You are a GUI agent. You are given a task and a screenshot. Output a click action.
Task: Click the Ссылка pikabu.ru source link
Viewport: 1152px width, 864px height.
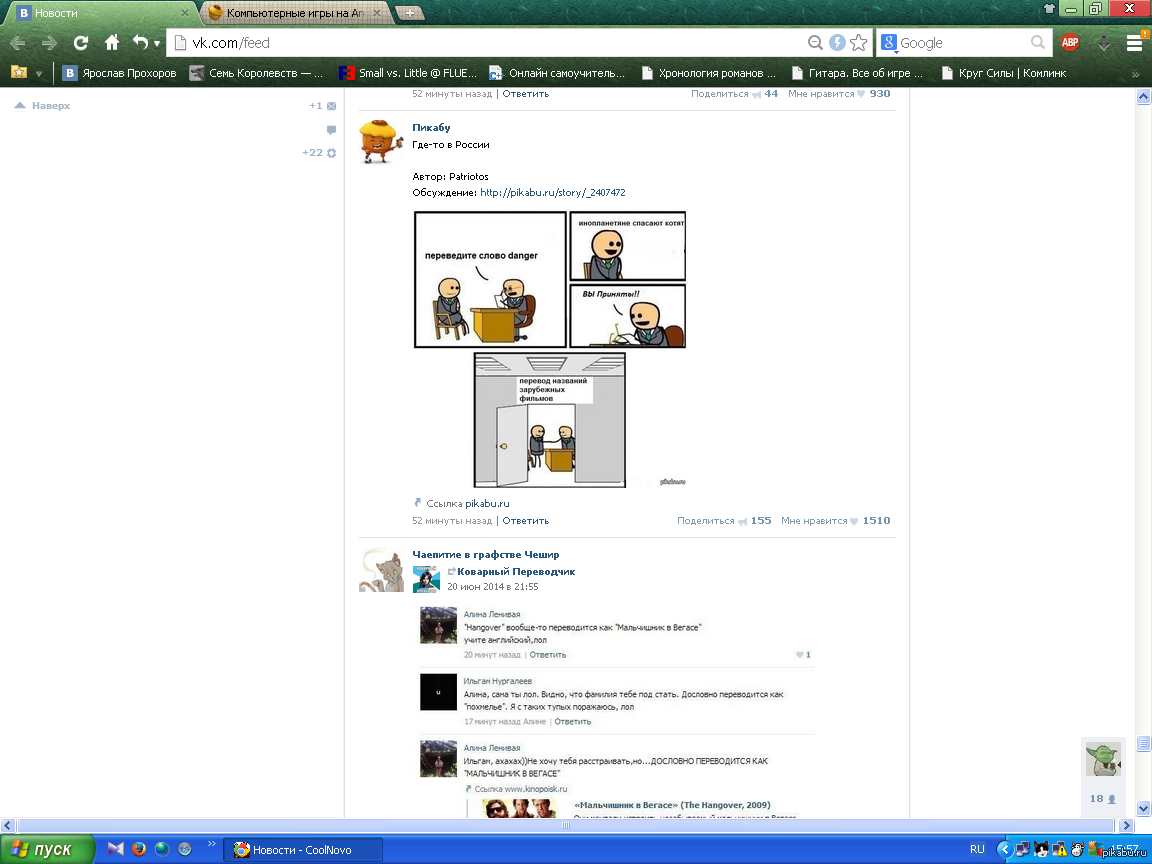point(487,504)
